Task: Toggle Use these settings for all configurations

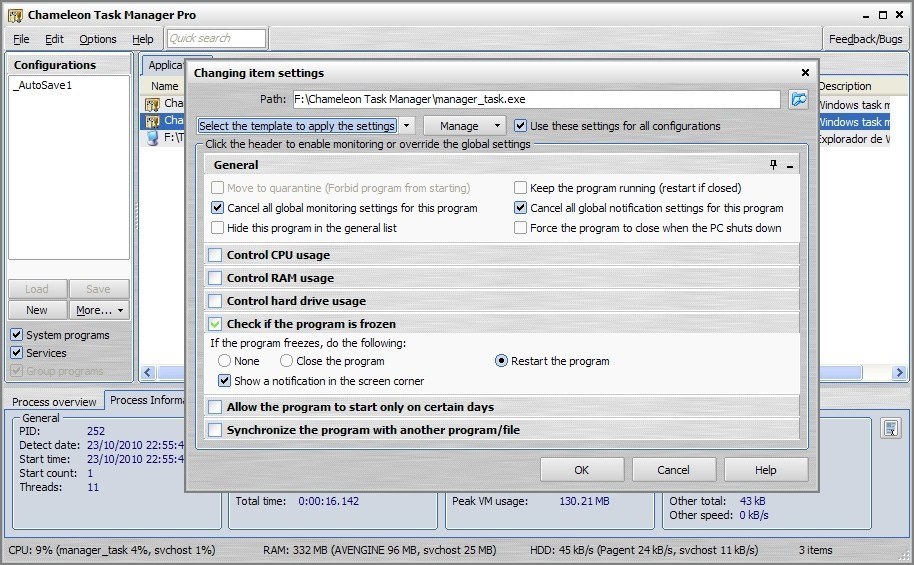Action: [x=520, y=126]
